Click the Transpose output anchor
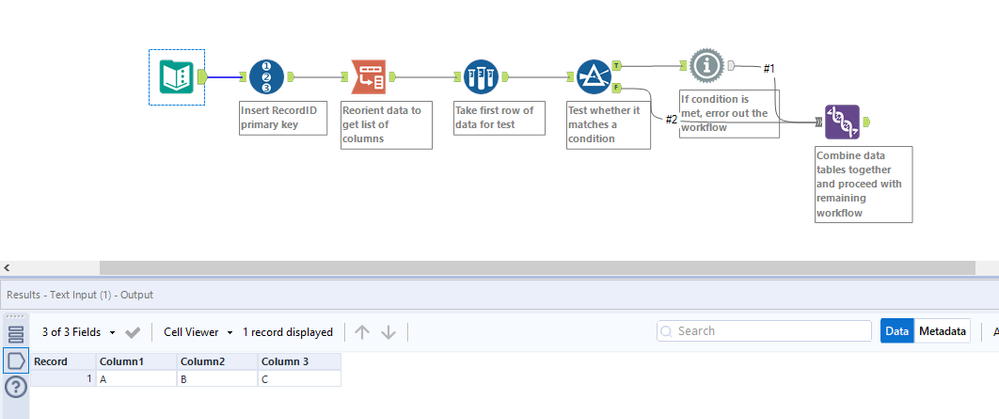This screenshot has height=419, width=999. (392, 77)
